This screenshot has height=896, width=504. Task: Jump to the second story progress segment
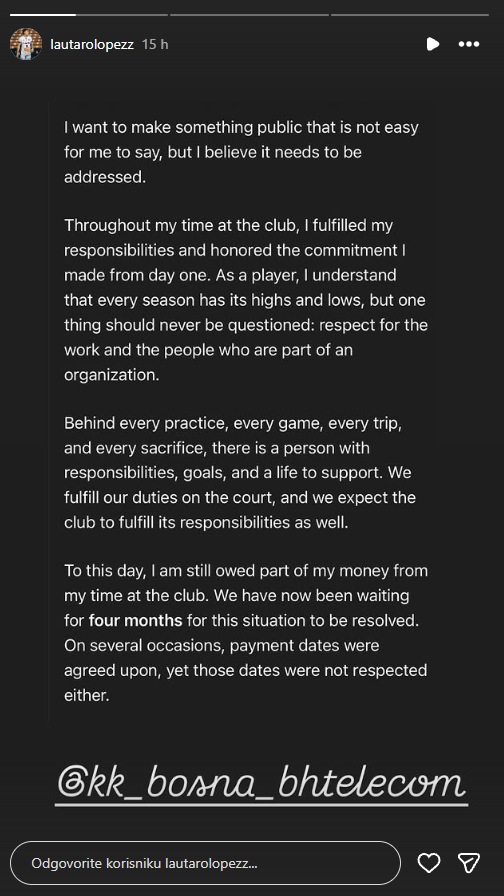tap(249, 15)
